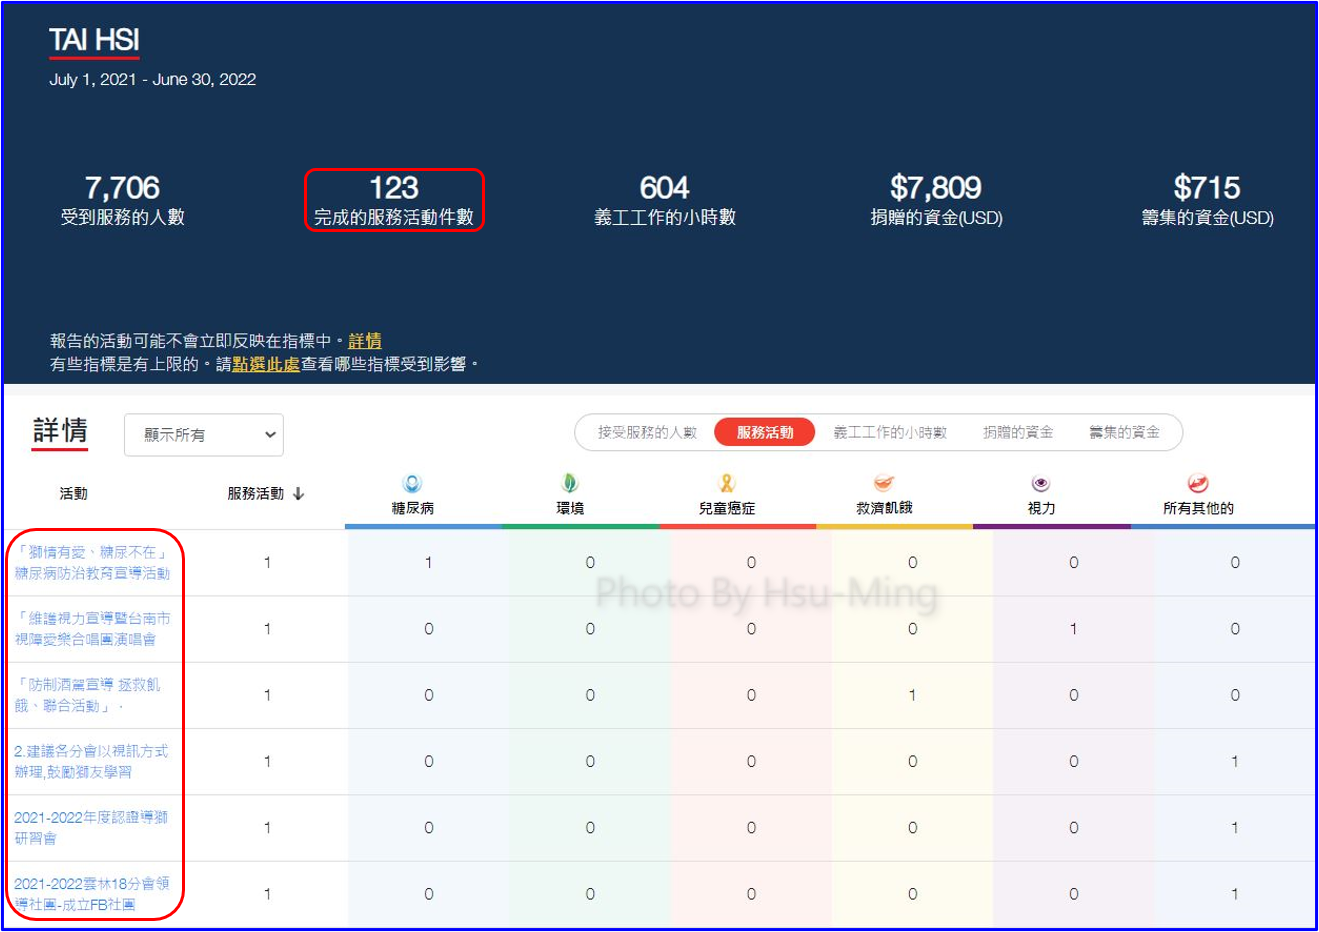The width and height of the screenshot is (1319, 932).
Task: Click the 活動 column header
Action: tap(73, 494)
